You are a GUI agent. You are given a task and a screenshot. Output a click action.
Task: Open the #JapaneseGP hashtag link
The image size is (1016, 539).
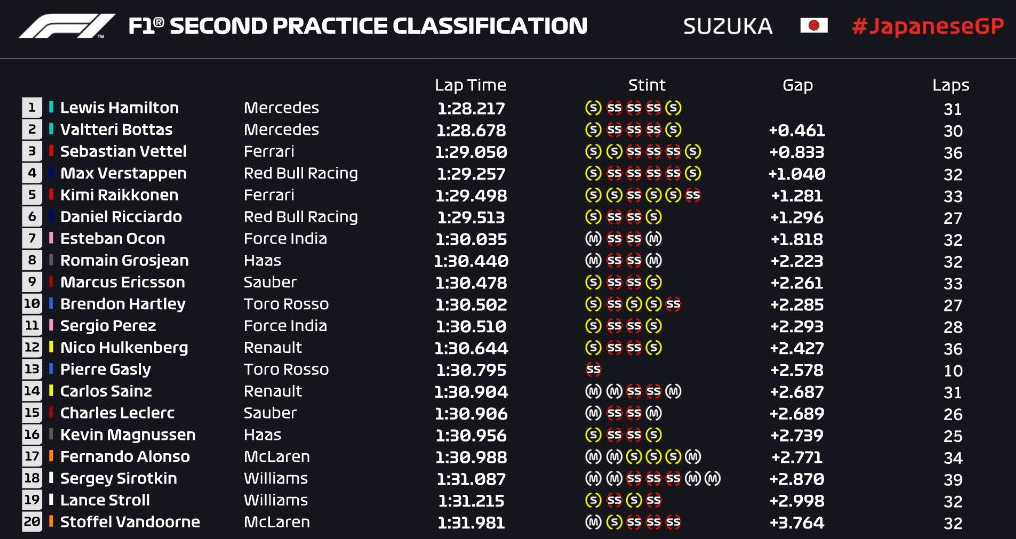[x=927, y=27]
